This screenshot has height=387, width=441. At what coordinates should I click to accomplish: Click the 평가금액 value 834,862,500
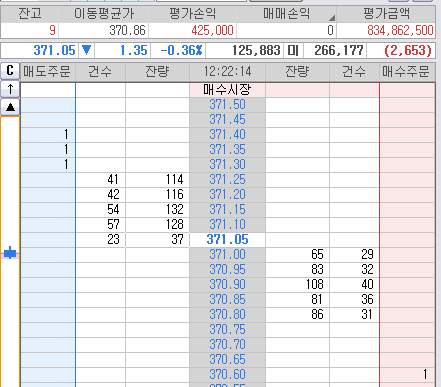coord(400,31)
